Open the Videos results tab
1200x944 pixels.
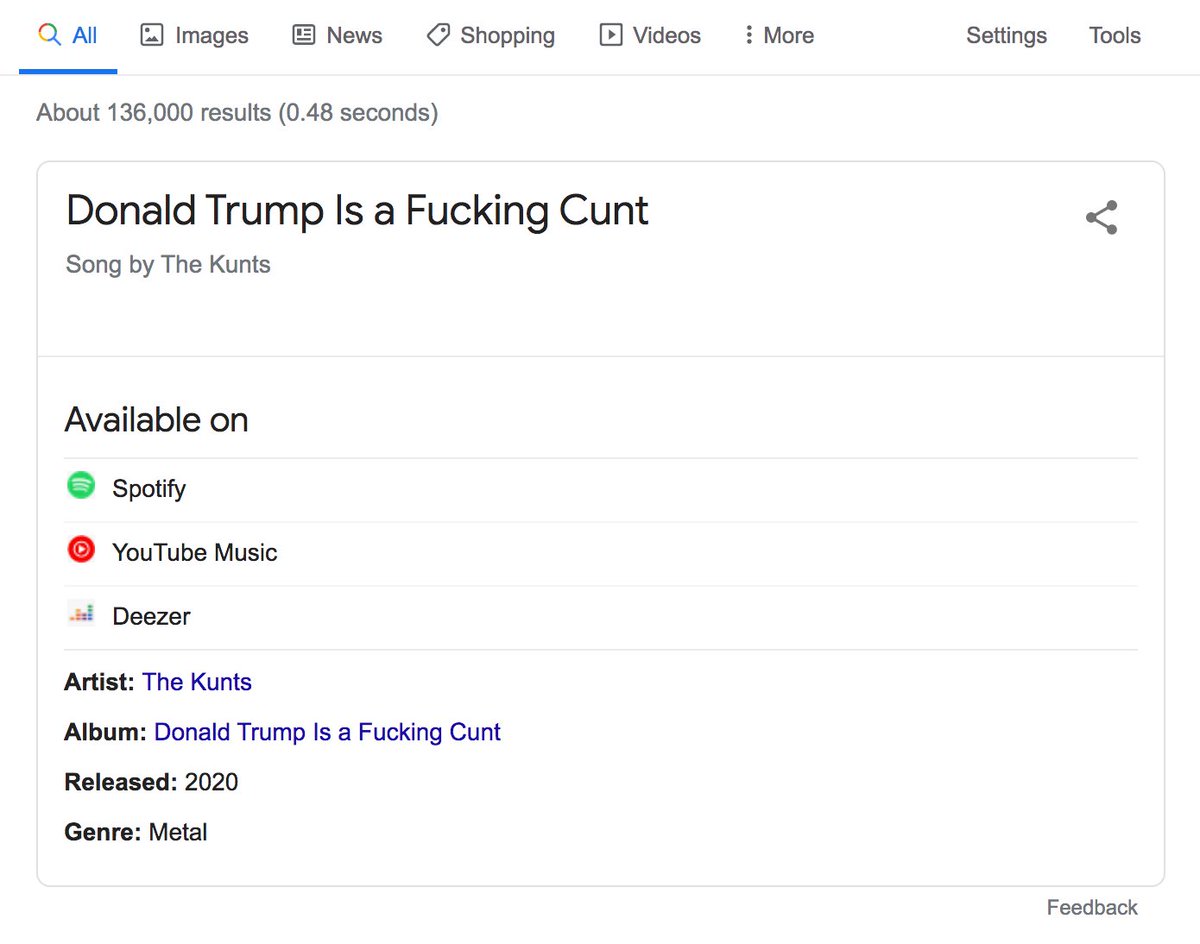point(650,36)
